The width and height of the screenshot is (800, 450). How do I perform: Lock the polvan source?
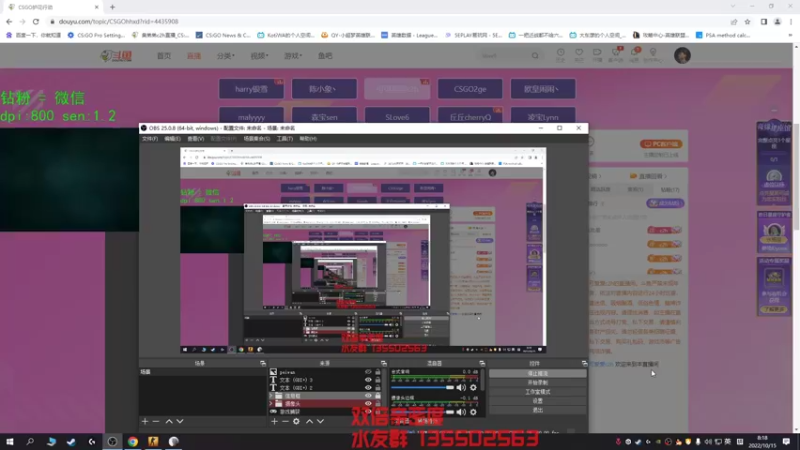click(378, 372)
